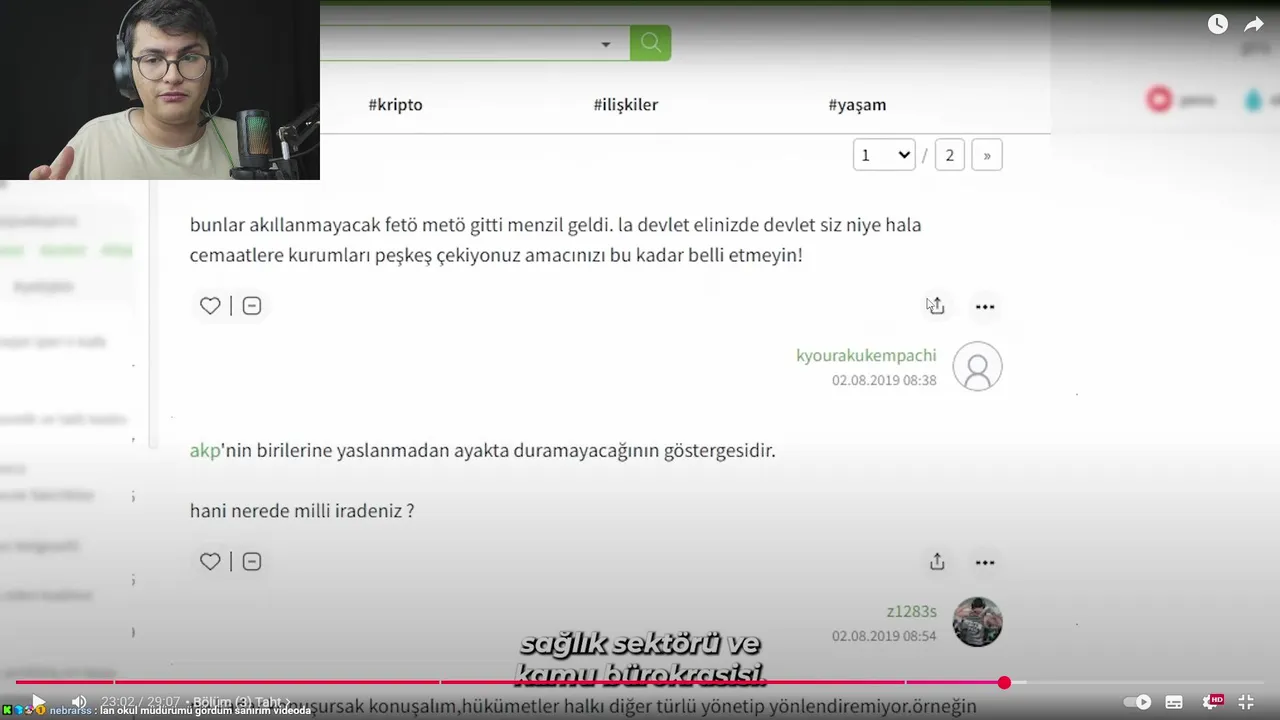Open the entry date 02.08.2019 08:38
The width and height of the screenshot is (1280, 720).
[x=884, y=381]
